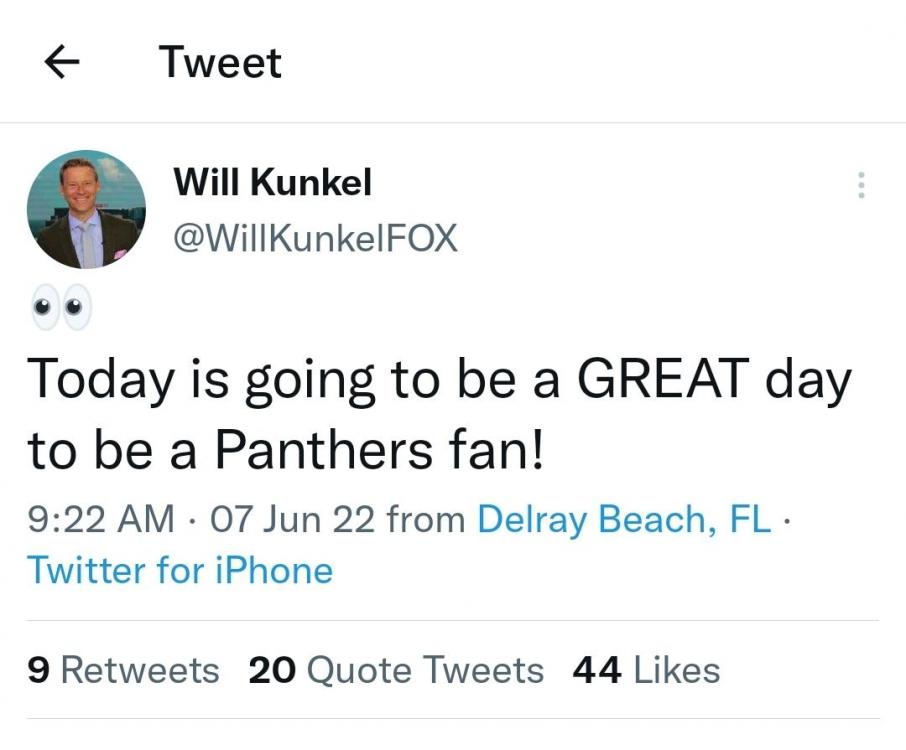This screenshot has height=750, width=906.
Task: Click the Twitter for iPhone source link
Action: 180,571
